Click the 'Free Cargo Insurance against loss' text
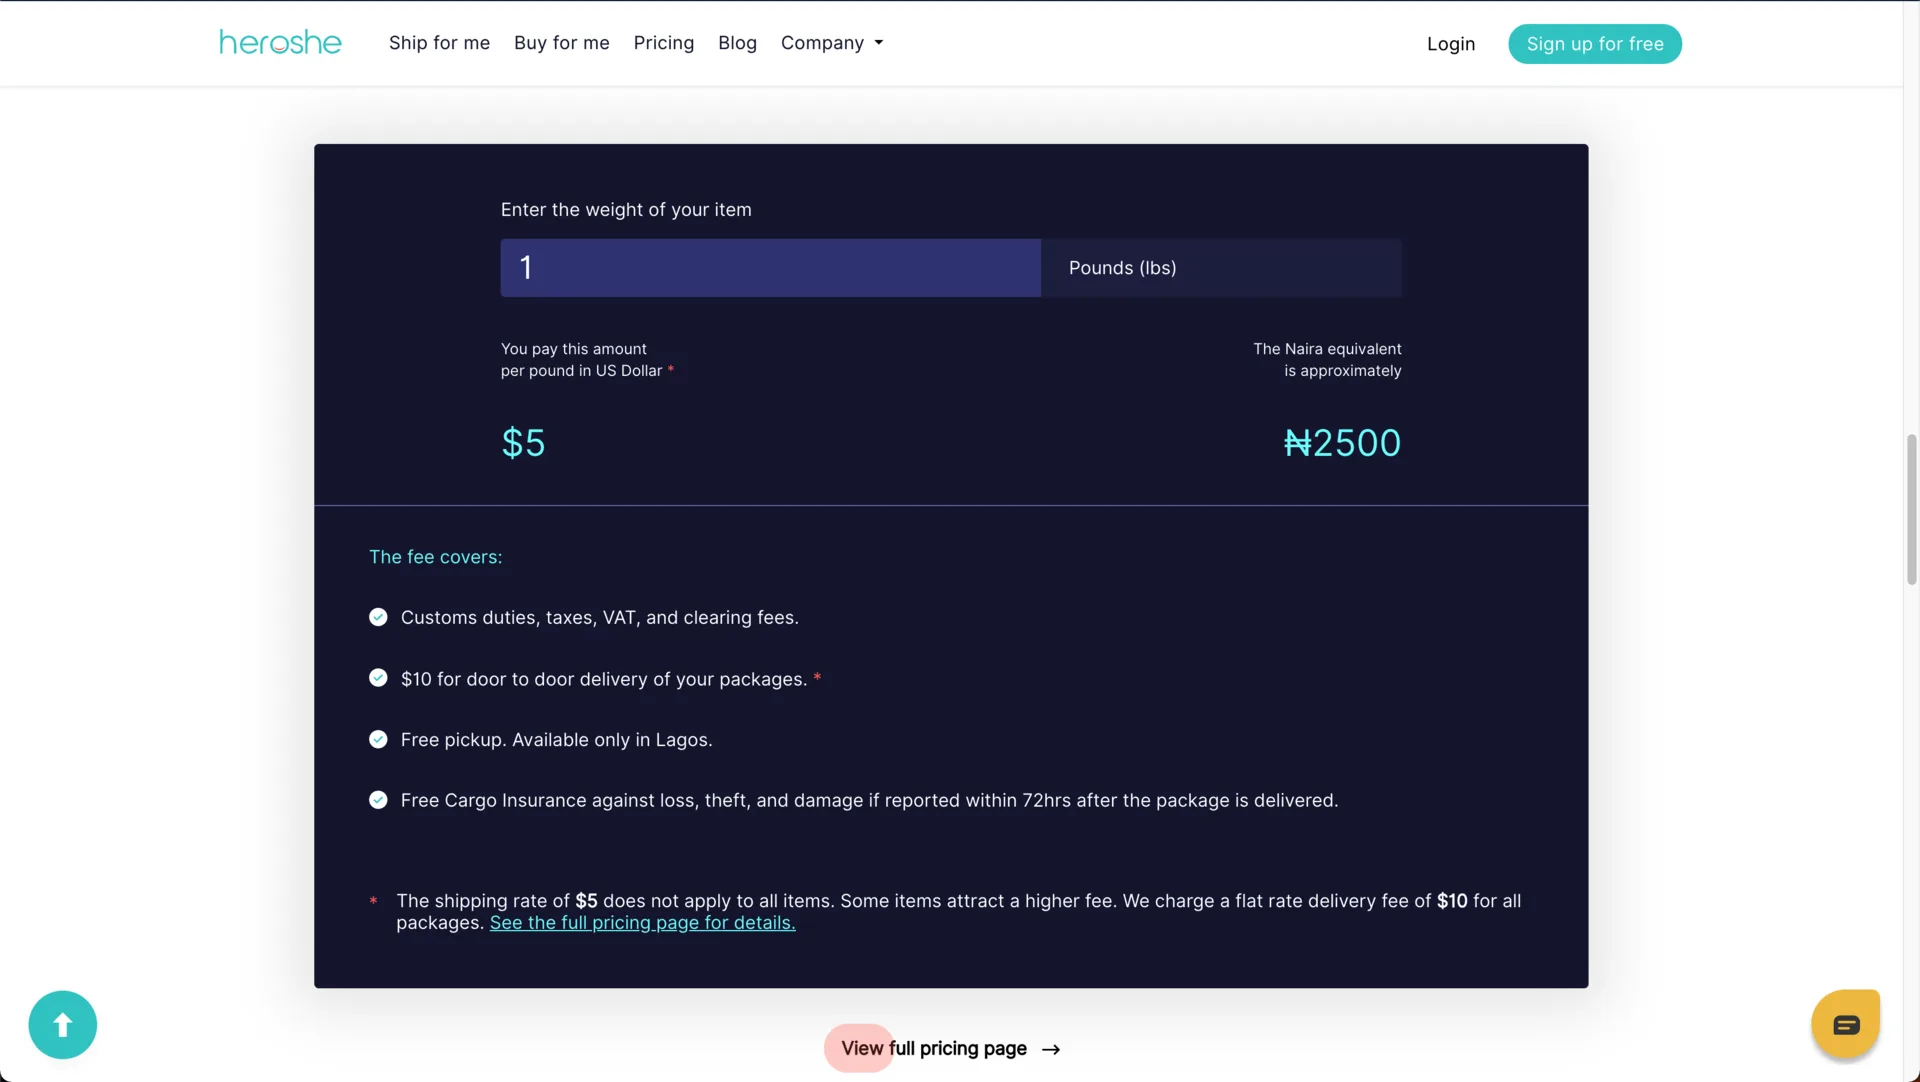 pyautogui.click(x=869, y=801)
